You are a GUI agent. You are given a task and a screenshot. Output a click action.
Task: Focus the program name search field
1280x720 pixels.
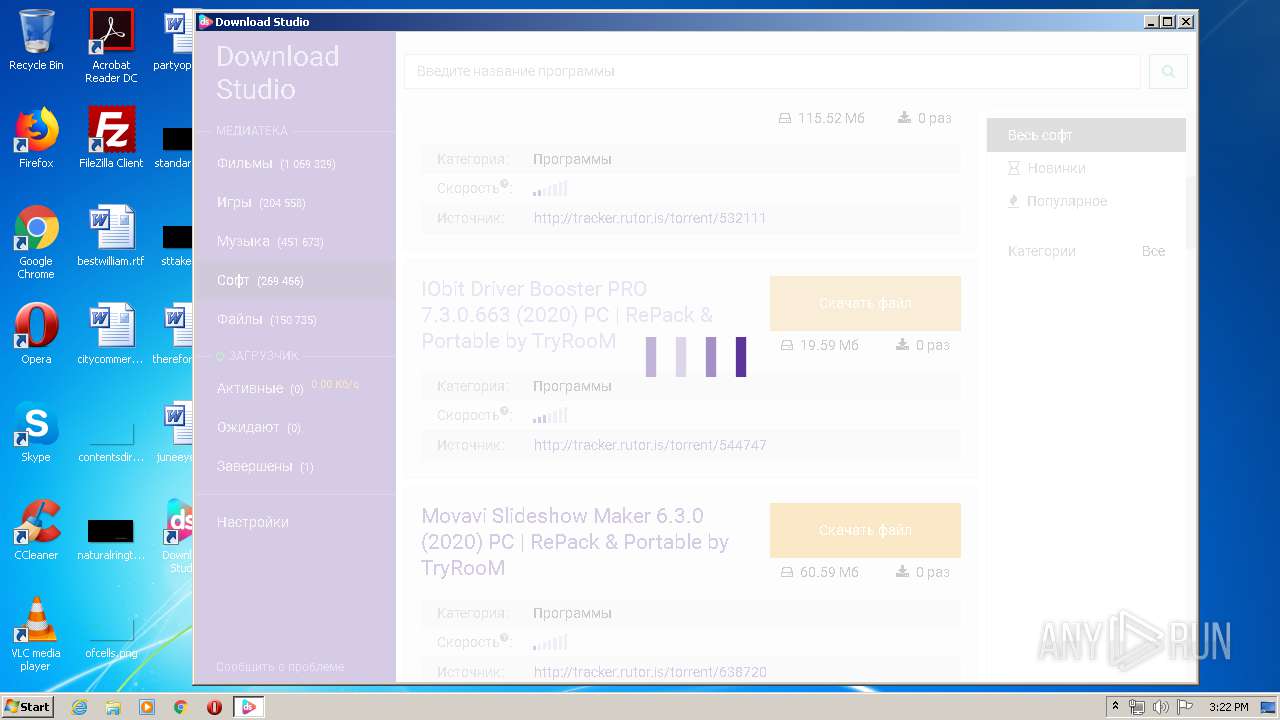pyautogui.click(x=772, y=71)
